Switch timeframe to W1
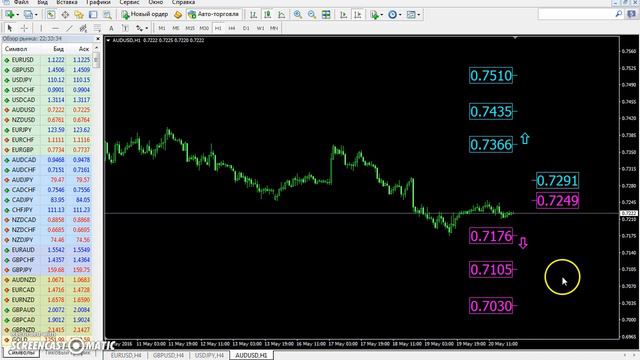This screenshot has height=360, width=640. (260, 28)
